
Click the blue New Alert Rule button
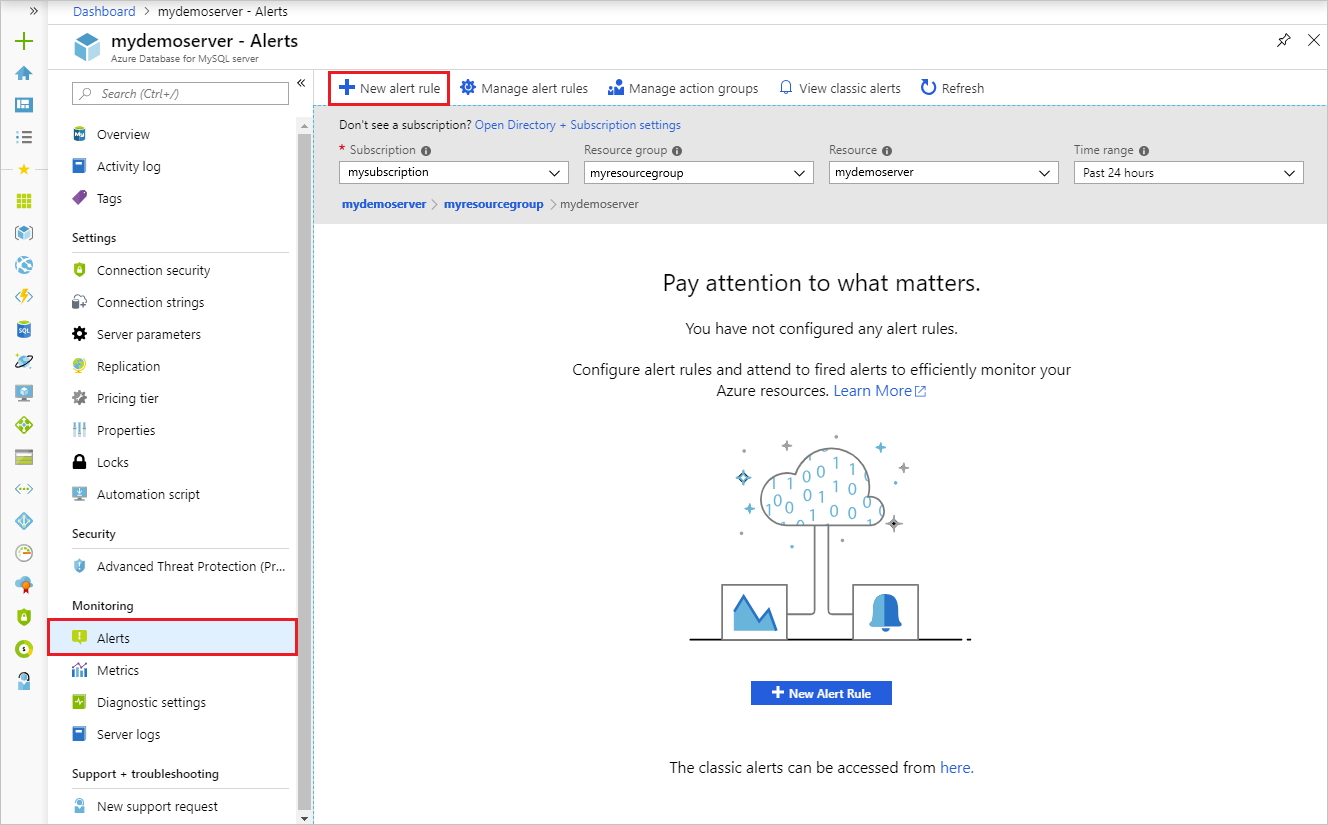pos(821,693)
